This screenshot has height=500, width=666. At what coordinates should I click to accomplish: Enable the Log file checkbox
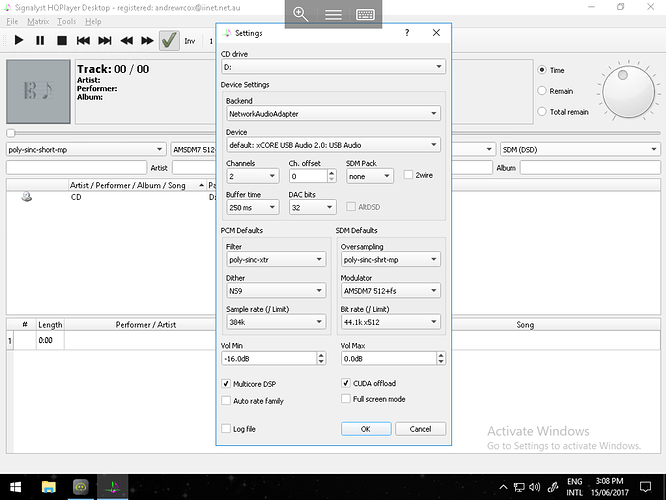226,429
